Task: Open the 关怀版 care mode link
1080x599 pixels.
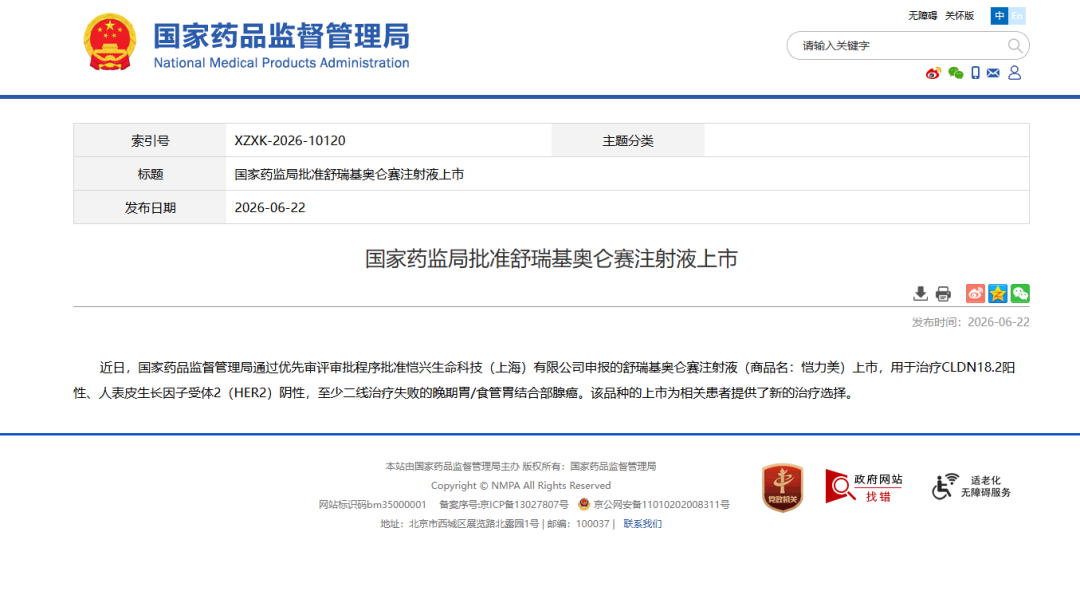Action: coord(959,16)
